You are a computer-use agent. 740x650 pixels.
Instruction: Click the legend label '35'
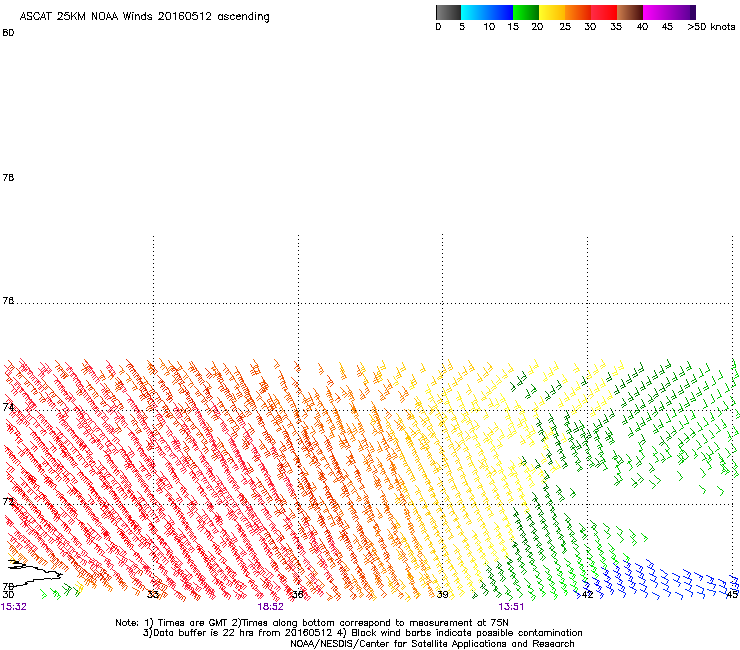[x=616, y=27]
